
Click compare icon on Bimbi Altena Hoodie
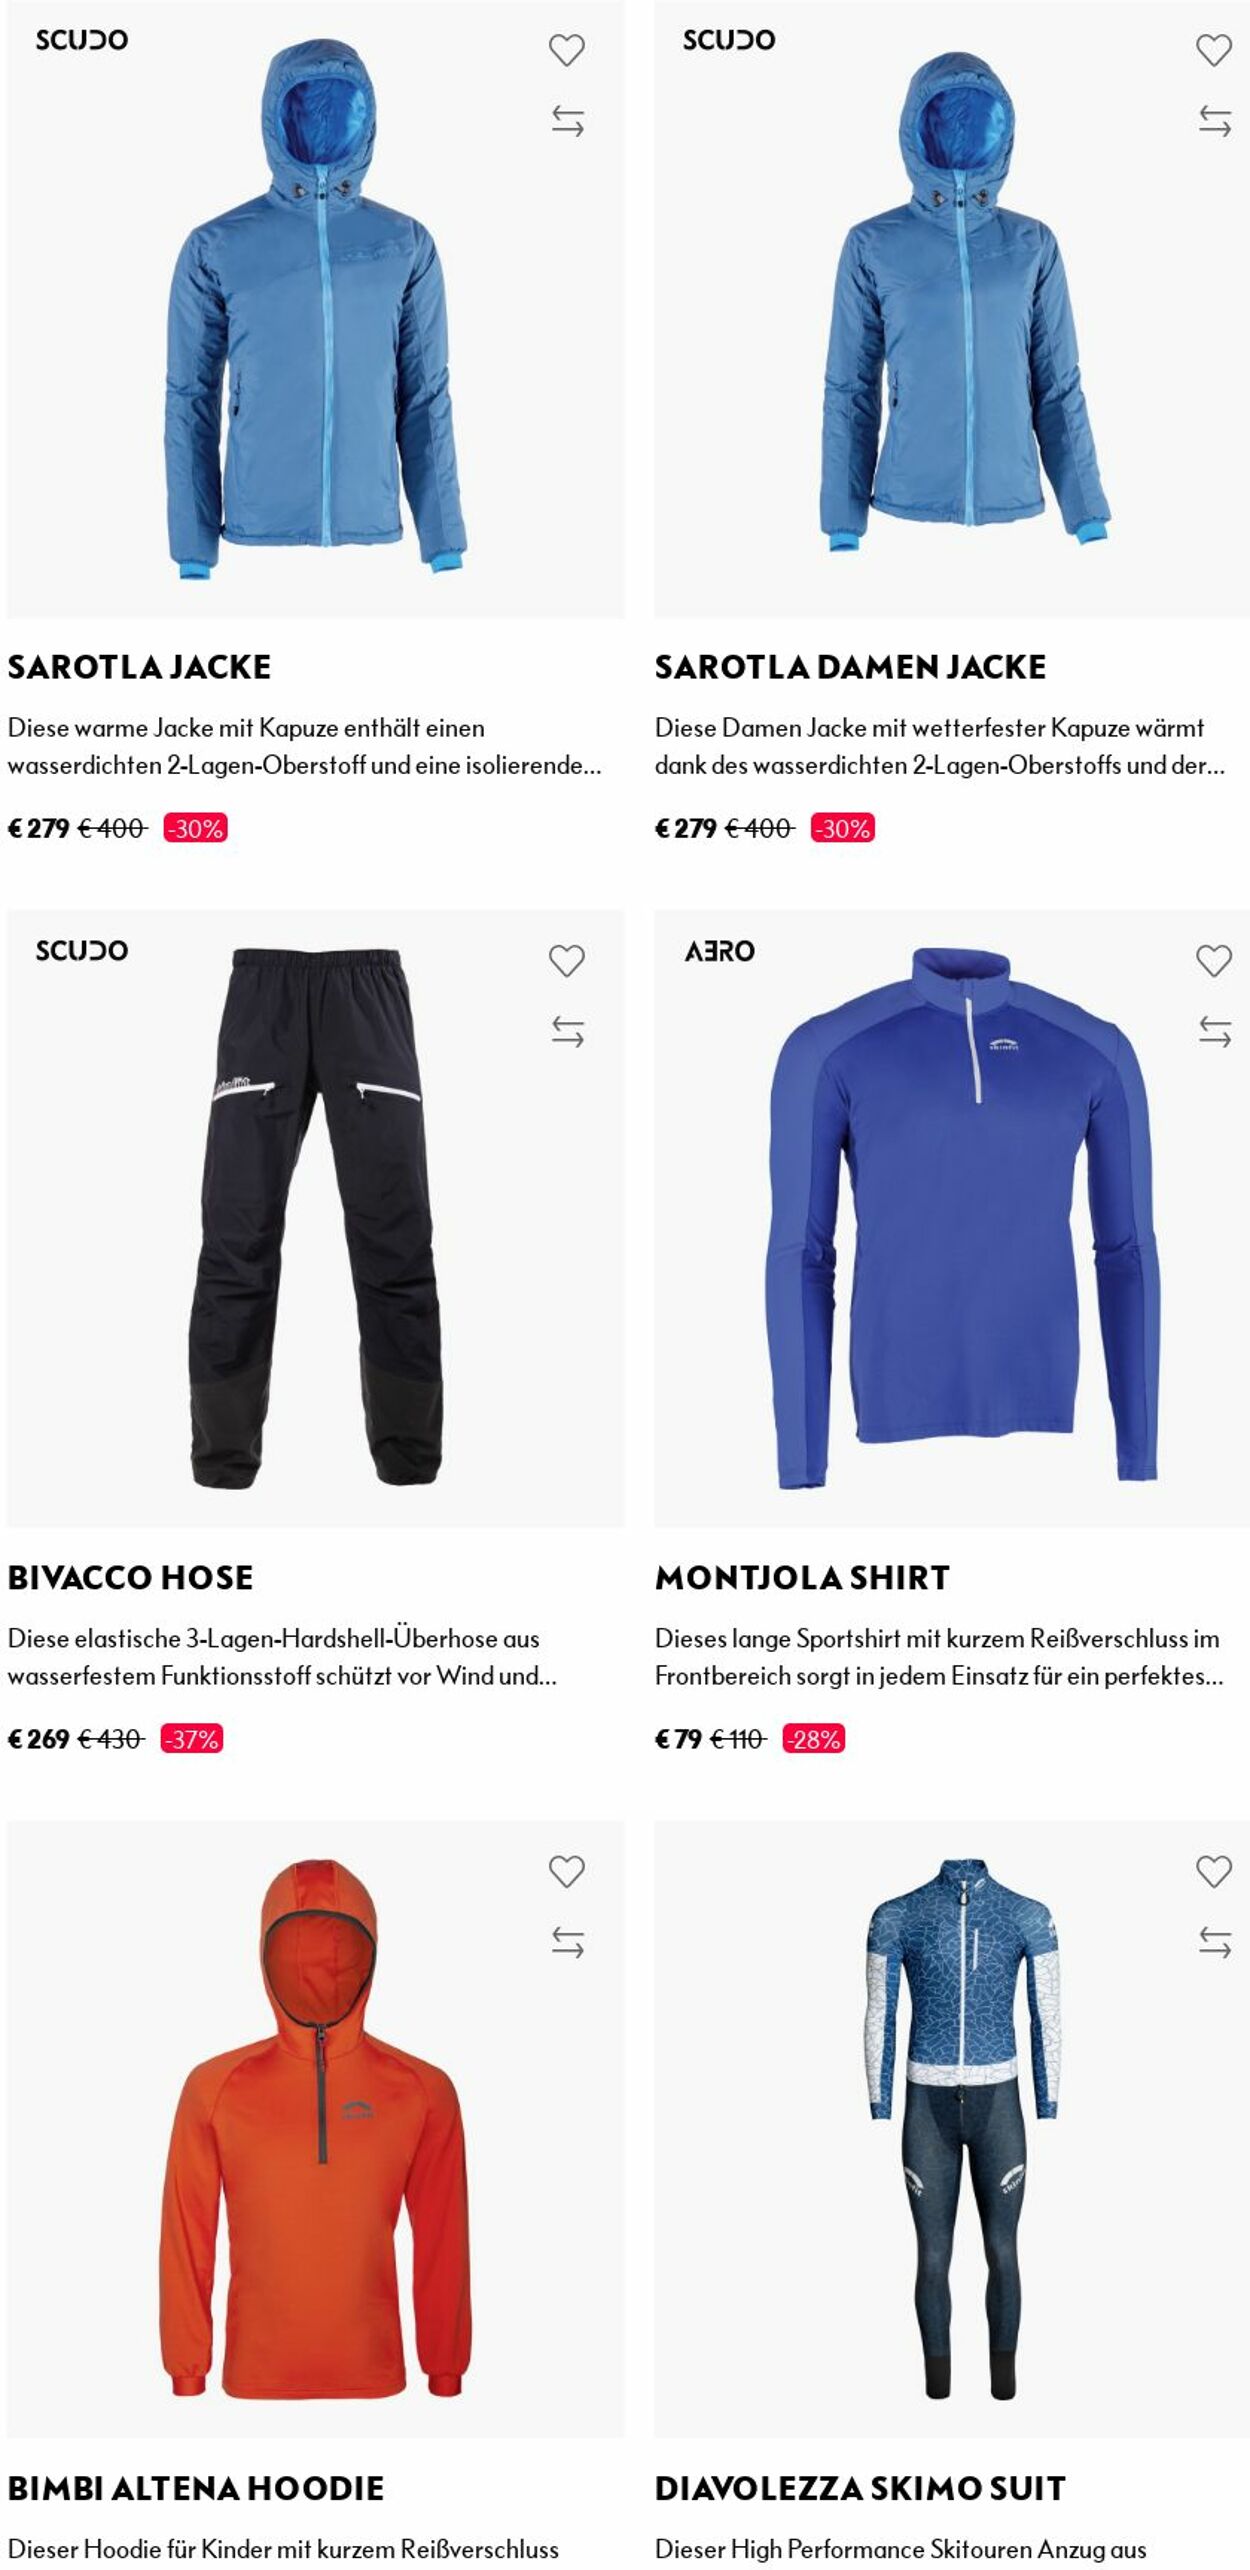coord(567,1943)
